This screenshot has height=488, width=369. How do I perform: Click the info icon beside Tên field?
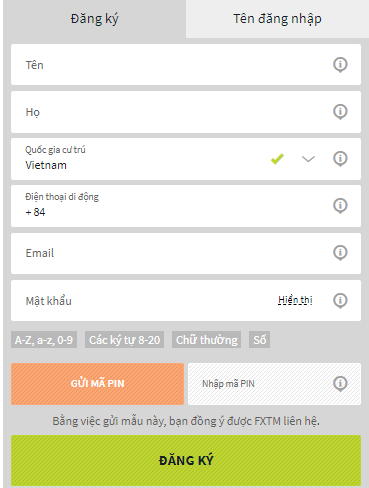(340, 64)
